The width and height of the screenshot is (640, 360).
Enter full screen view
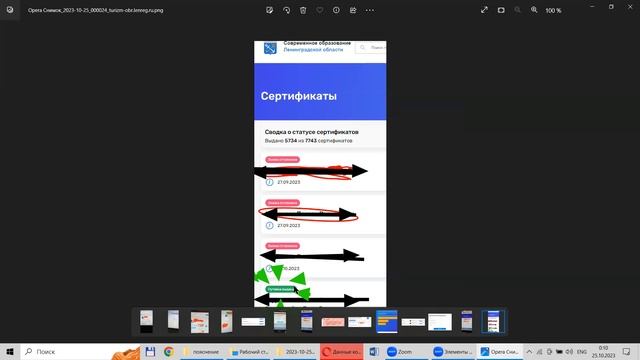pyautogui.click(x=484, y=10)
